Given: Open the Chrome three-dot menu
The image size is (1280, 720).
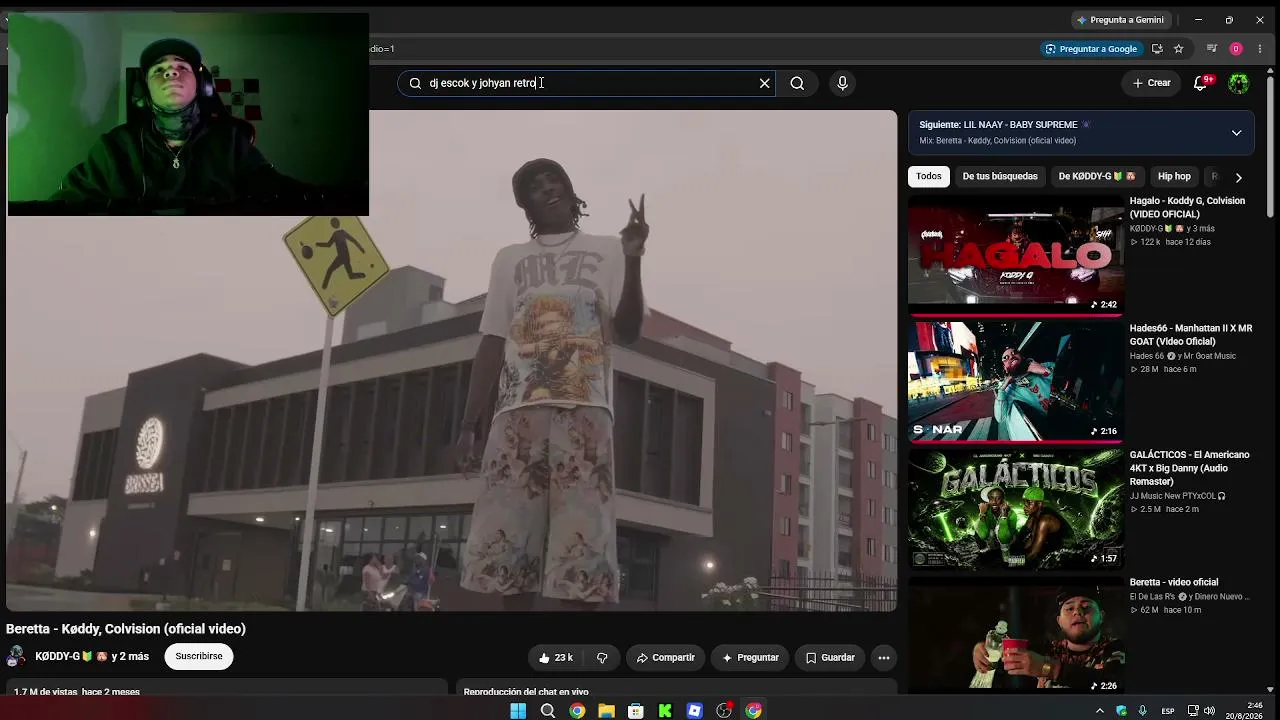Looking at the screenshot, I should pyautogui.click(x=1260, y=49).
